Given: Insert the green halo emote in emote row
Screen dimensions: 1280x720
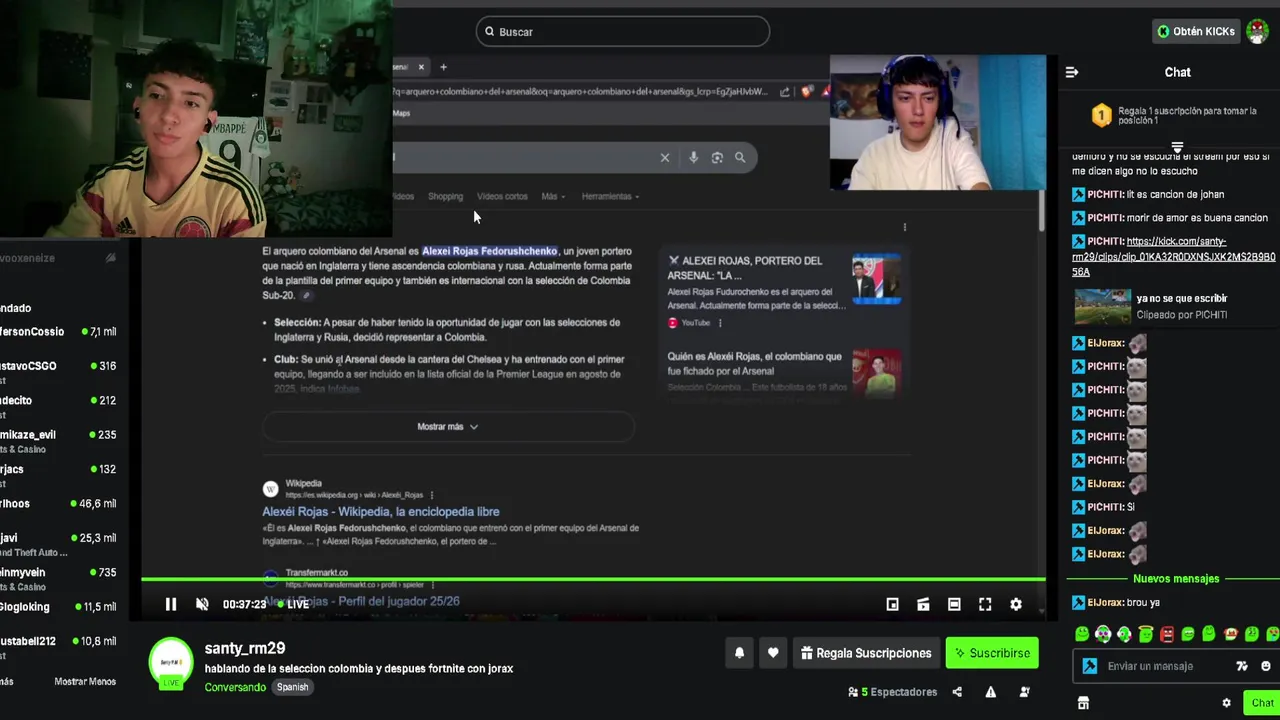Looking at the screenshot, I should [1146, 634].
